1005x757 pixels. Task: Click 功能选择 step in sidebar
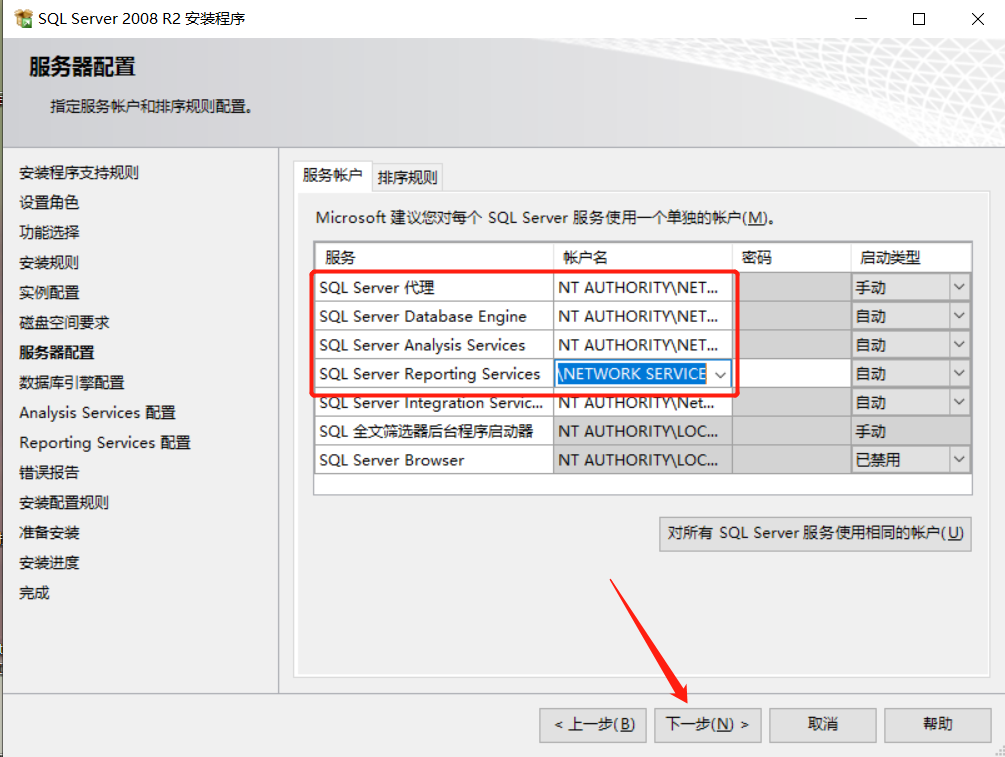pyautogui.click(x=49, y=232)
